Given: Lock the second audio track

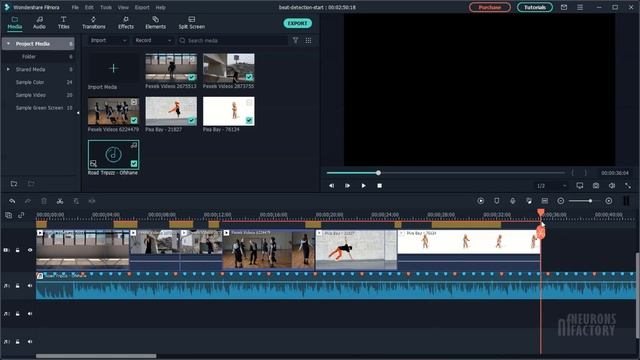Looking at the screenshot, I should (x=18, y=314).
